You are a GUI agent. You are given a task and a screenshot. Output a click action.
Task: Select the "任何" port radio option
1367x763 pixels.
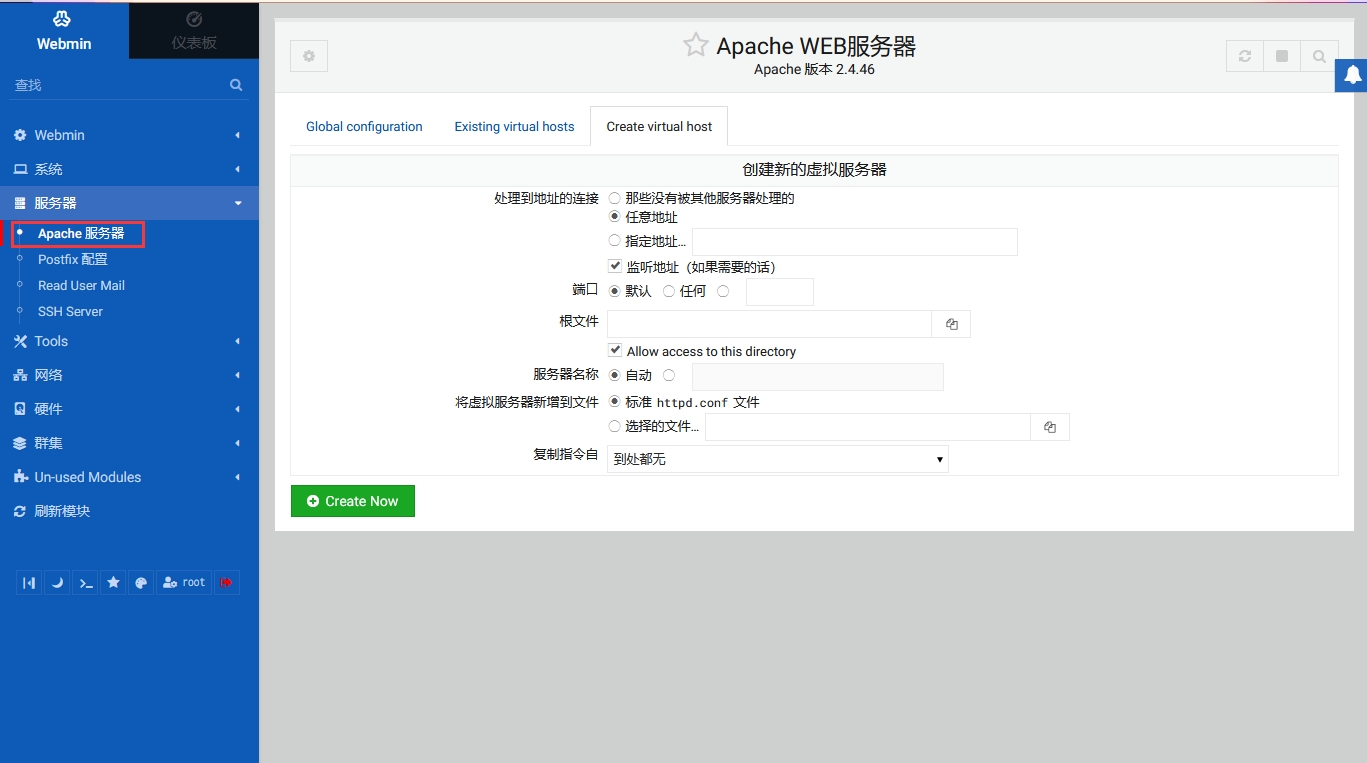[669, 291]
